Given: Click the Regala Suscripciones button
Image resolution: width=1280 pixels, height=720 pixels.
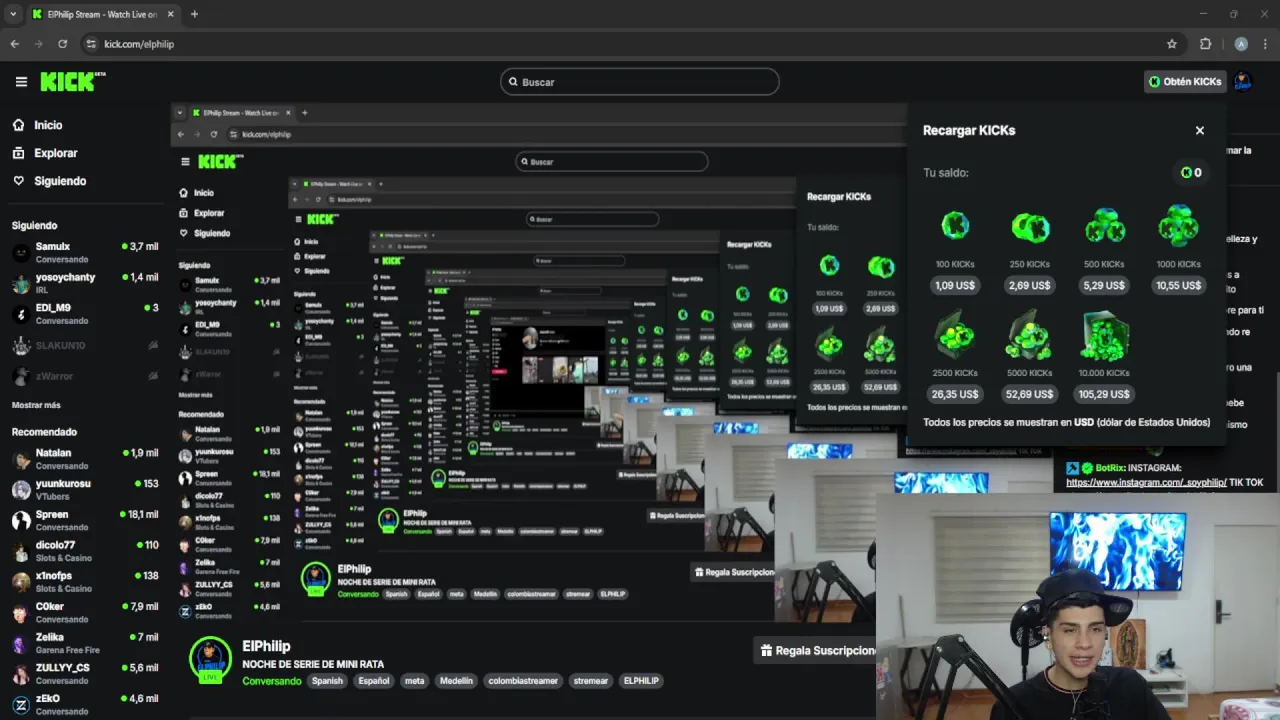Looking at the screenshot, I should click(x=817, y=650).
